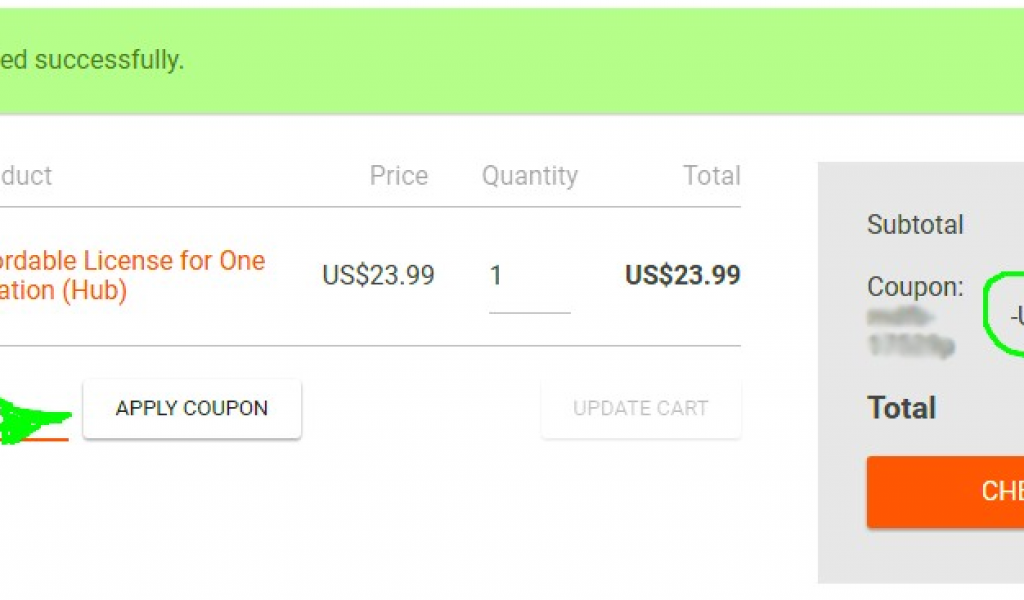The height and width of the screenshot is (600, 1024).
Task: Select the Total column header in the table
Action: (x=712, y=176)
